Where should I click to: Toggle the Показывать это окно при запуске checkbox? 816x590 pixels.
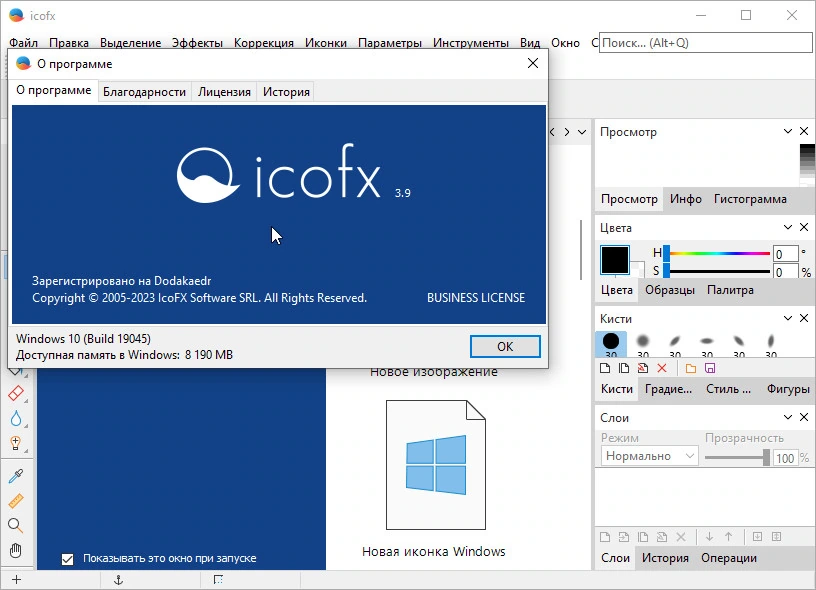(x=68, y=559)
